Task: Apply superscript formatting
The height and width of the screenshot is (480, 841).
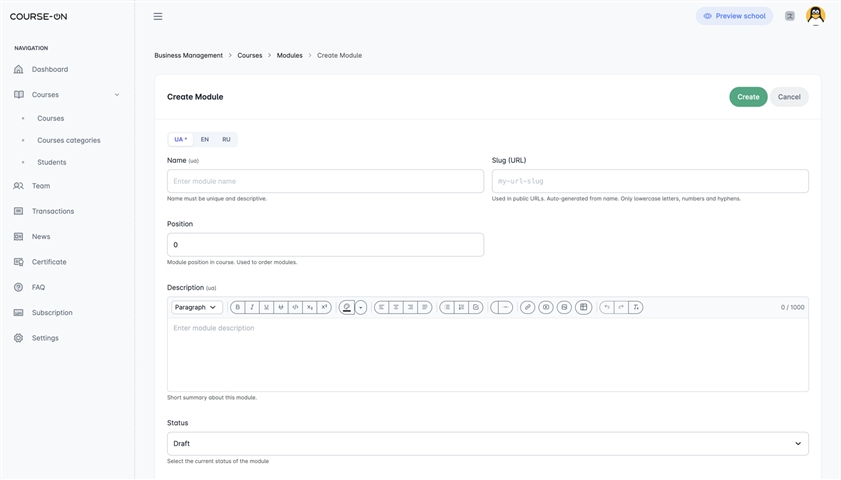Action: (324, 307)
